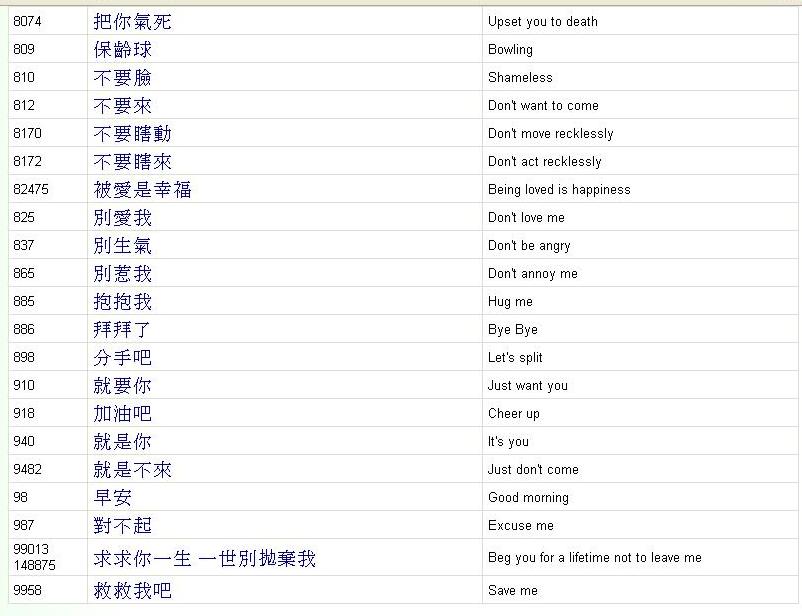Select 'Being loved is happiness' text
The image size is (802, 616).
click(x=559, y=189)
